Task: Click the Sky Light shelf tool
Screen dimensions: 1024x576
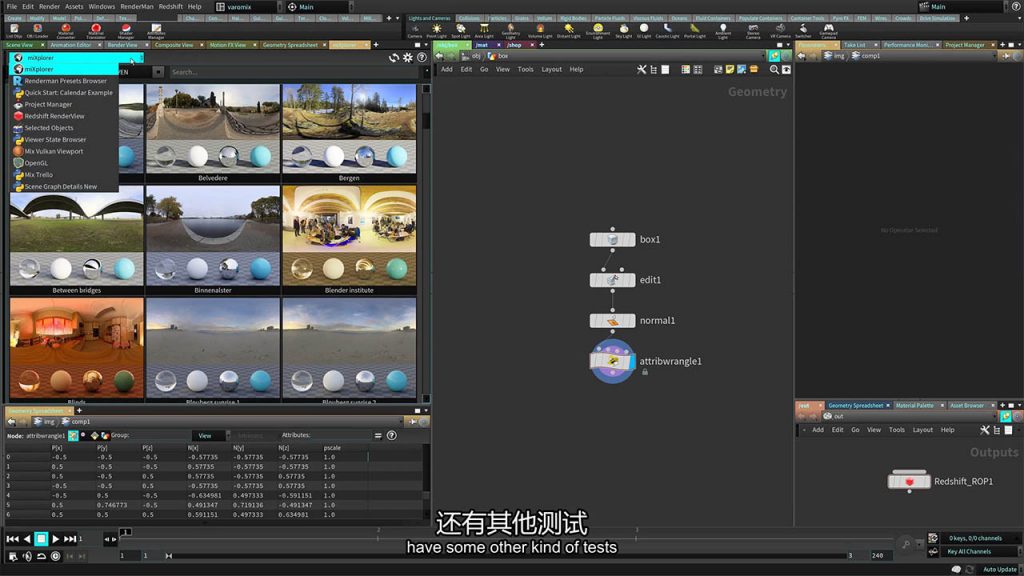Action: [x=624, y=31]
